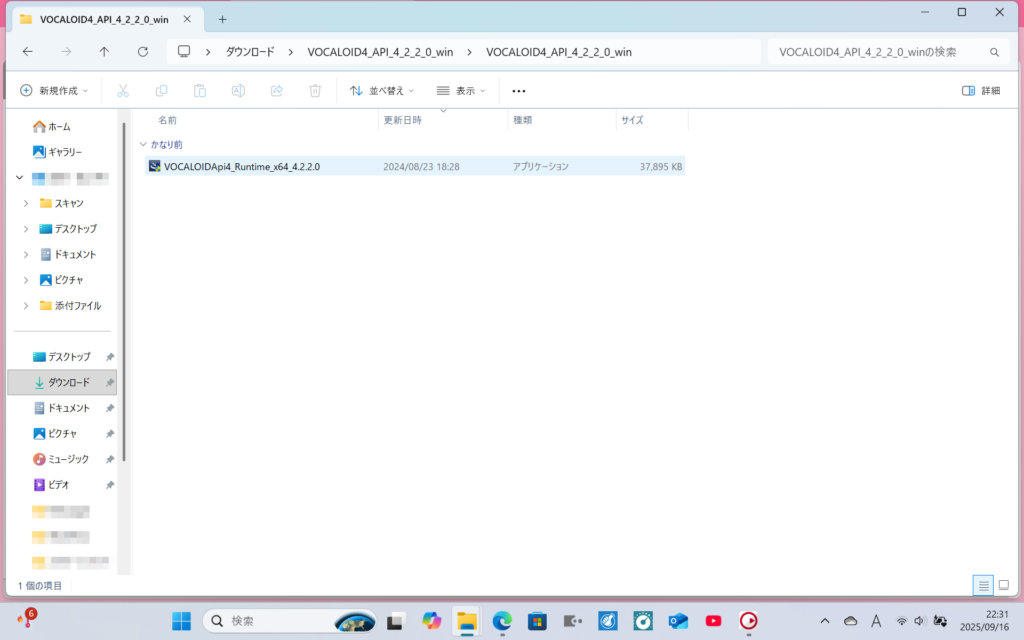Click the Rename icon in toolbar
This screenshot has width=1024, height=640.
238,91
